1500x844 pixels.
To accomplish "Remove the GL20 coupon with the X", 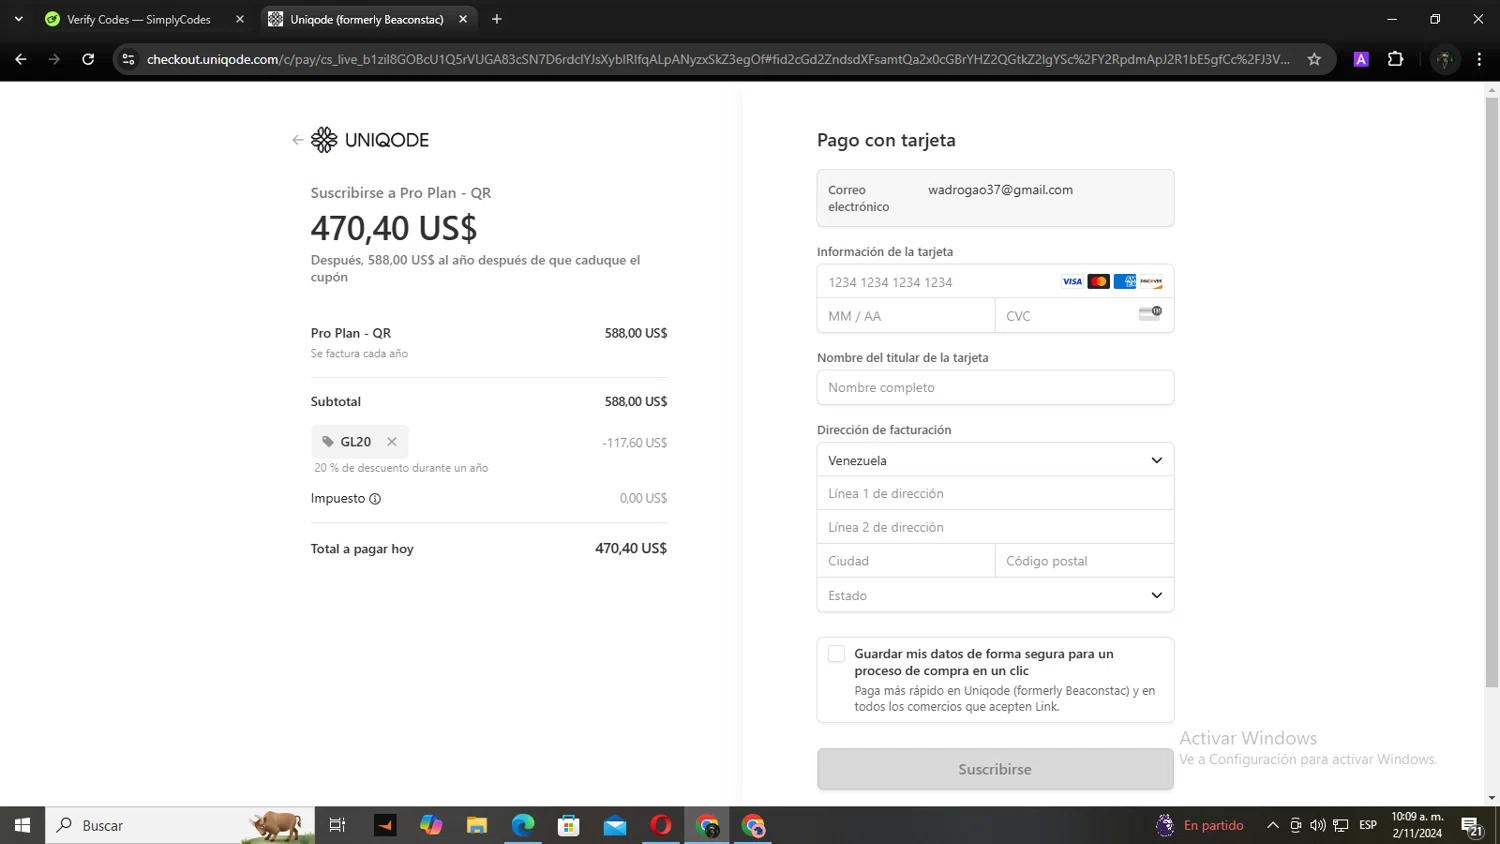I will click(392, 442).
